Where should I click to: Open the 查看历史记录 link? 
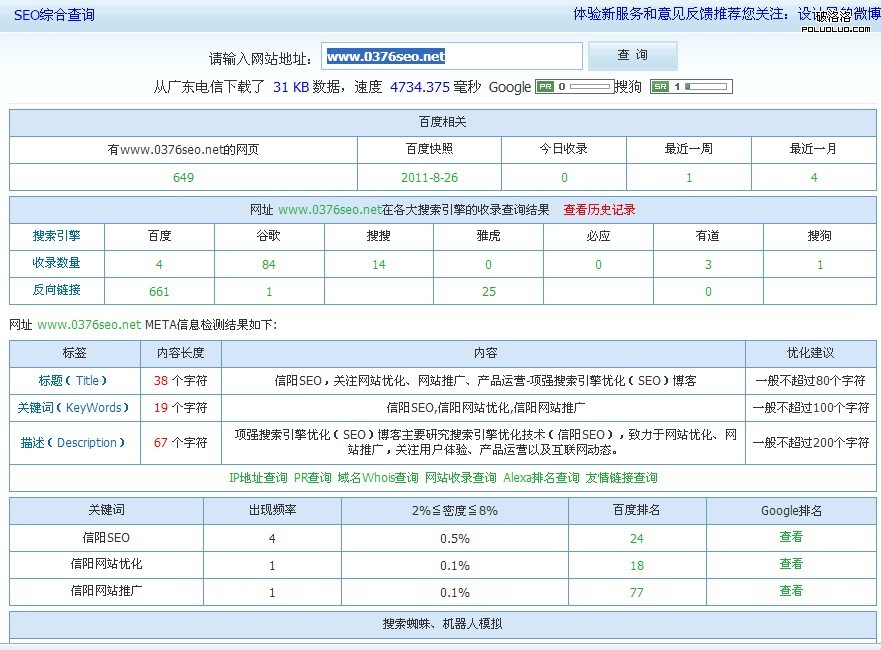599,210
